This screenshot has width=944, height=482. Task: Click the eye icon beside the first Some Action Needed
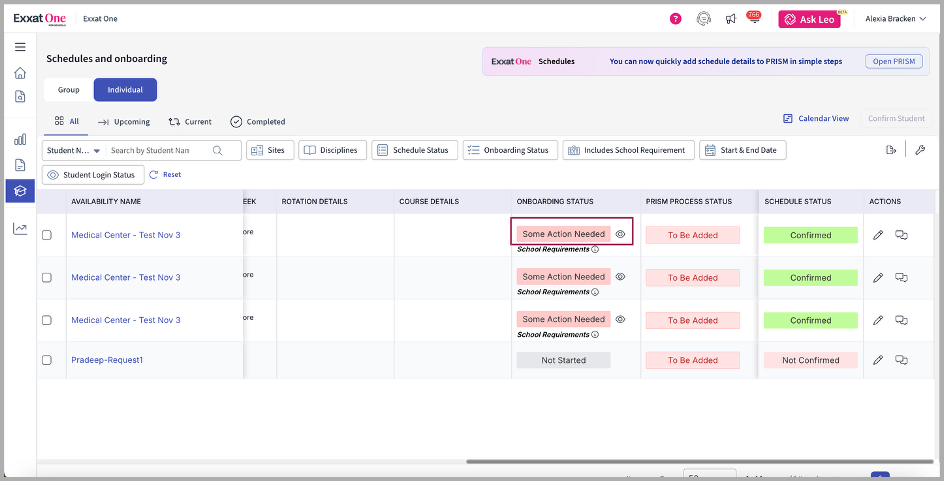[620, 234]
